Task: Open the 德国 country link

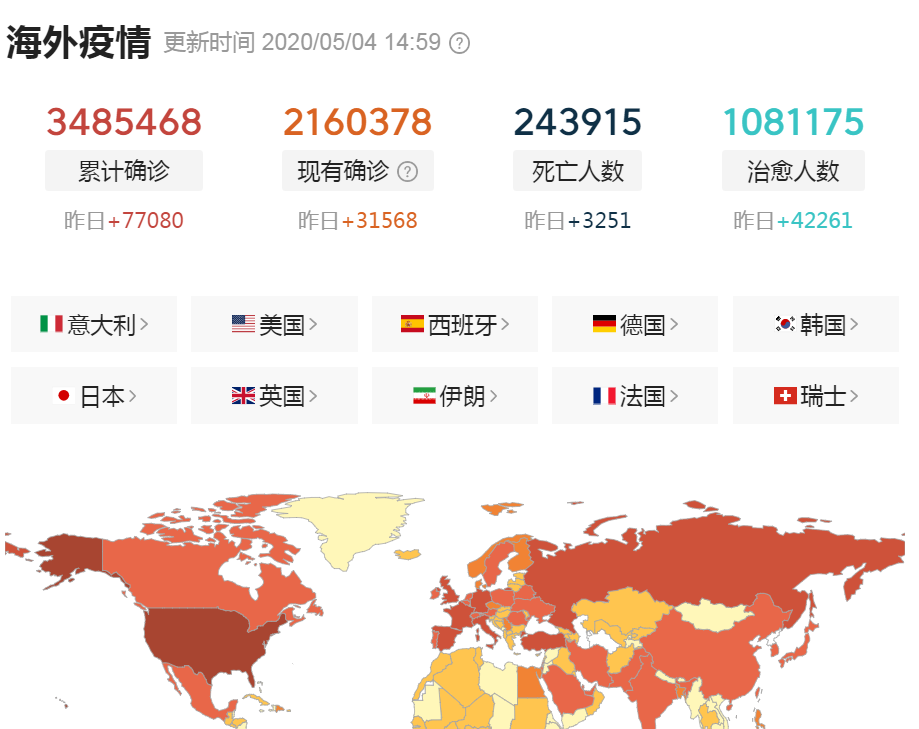Action: pyautogui.click(x=635, y=324)
